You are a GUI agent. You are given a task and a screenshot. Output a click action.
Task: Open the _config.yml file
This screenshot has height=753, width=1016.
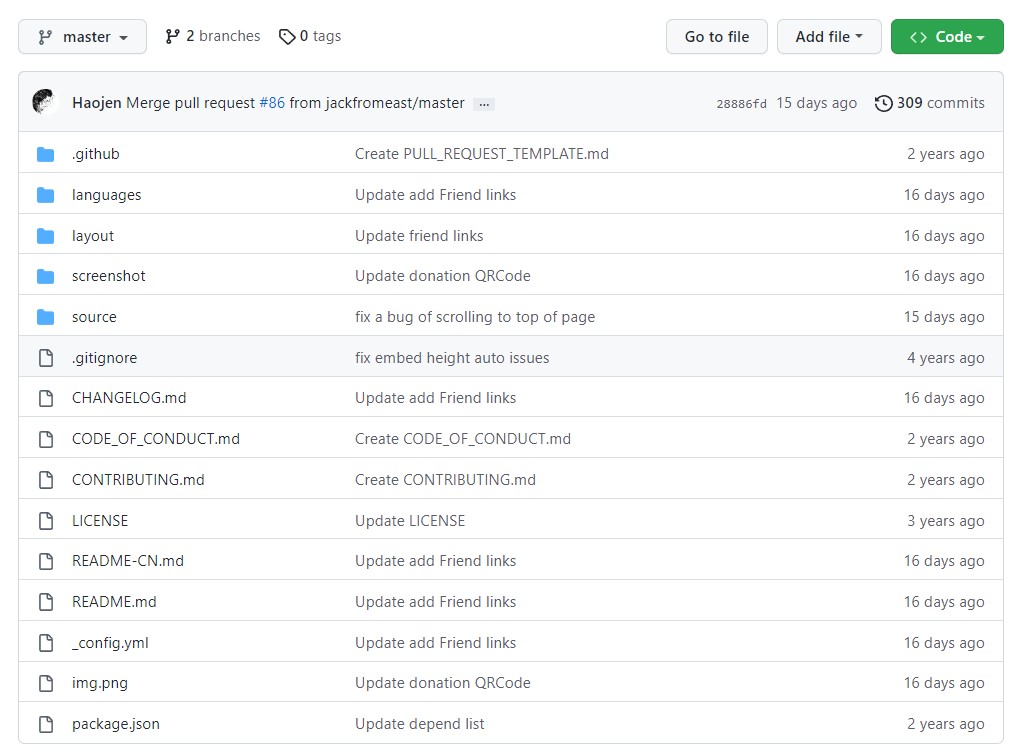click(110, 643)
